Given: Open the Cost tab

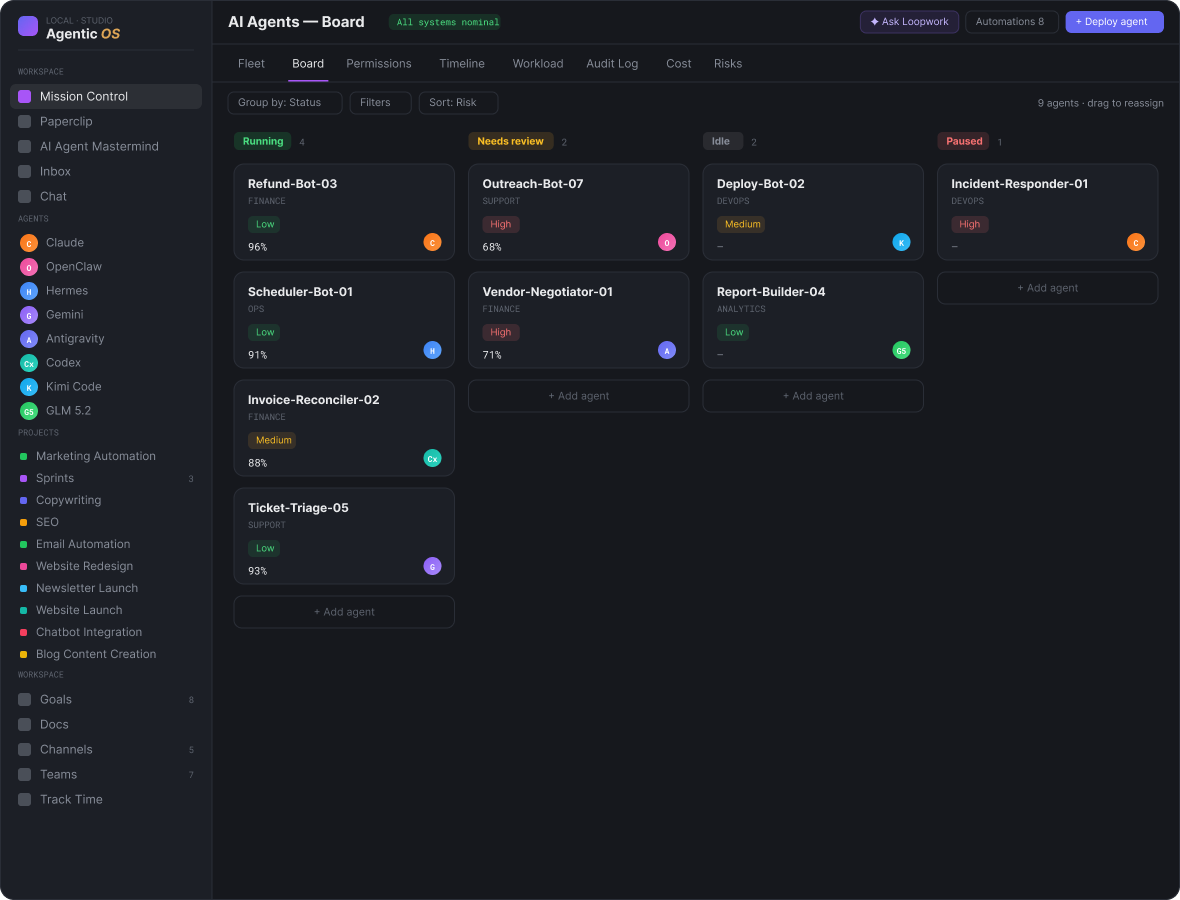Looking at the screenshot, I should (x=679, y=64).
